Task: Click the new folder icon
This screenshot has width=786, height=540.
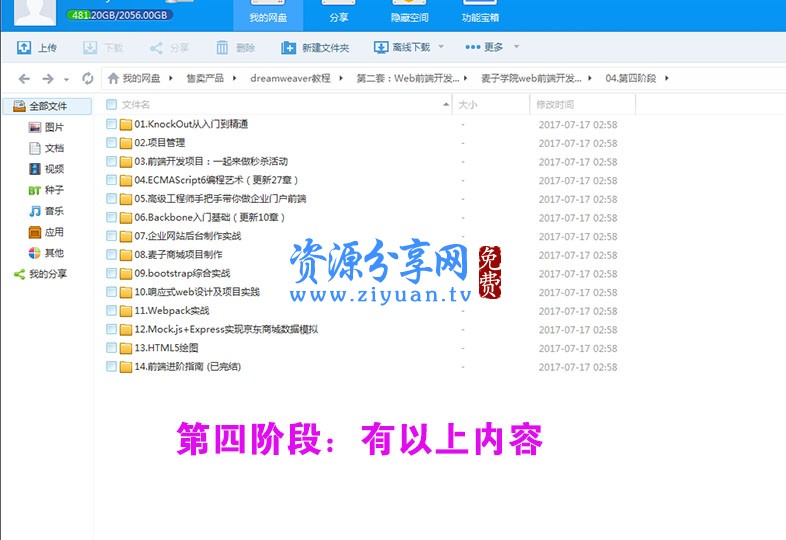Action: 288,48
